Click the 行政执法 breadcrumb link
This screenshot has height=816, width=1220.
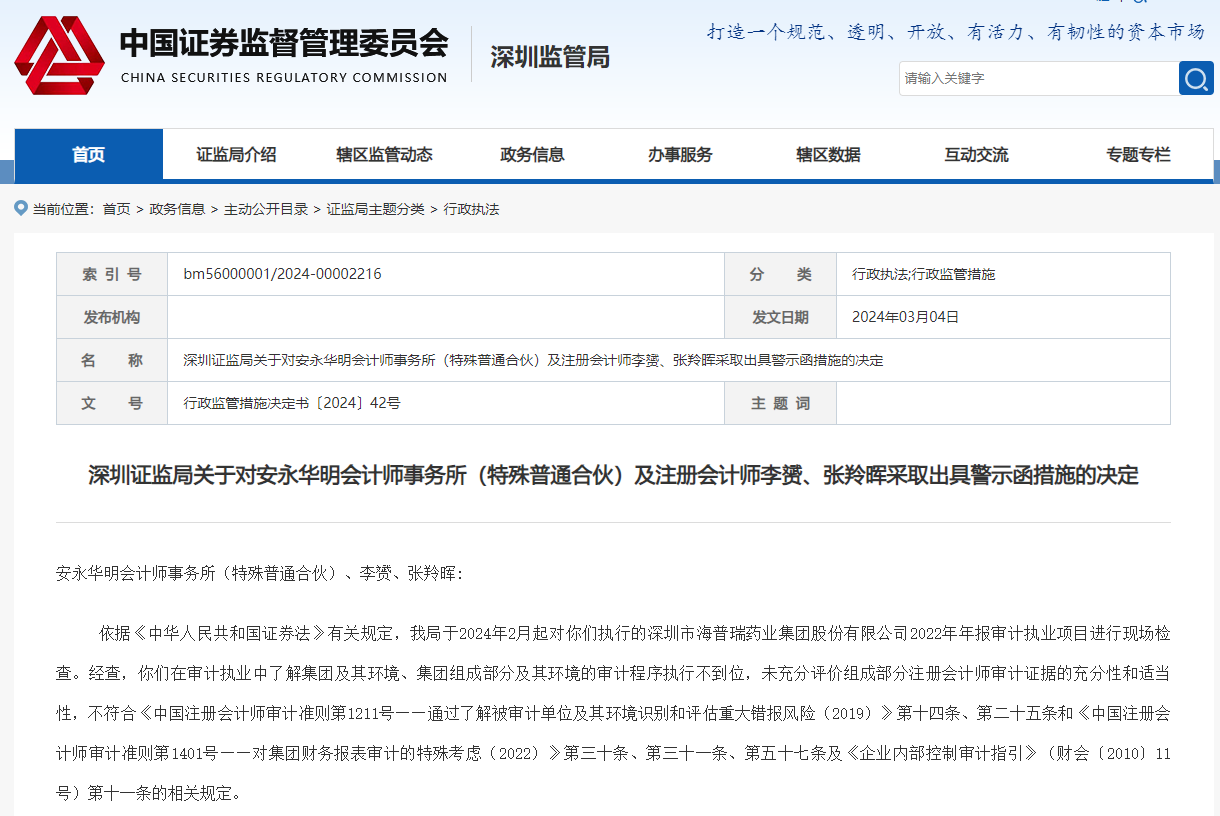pos(471,209)
